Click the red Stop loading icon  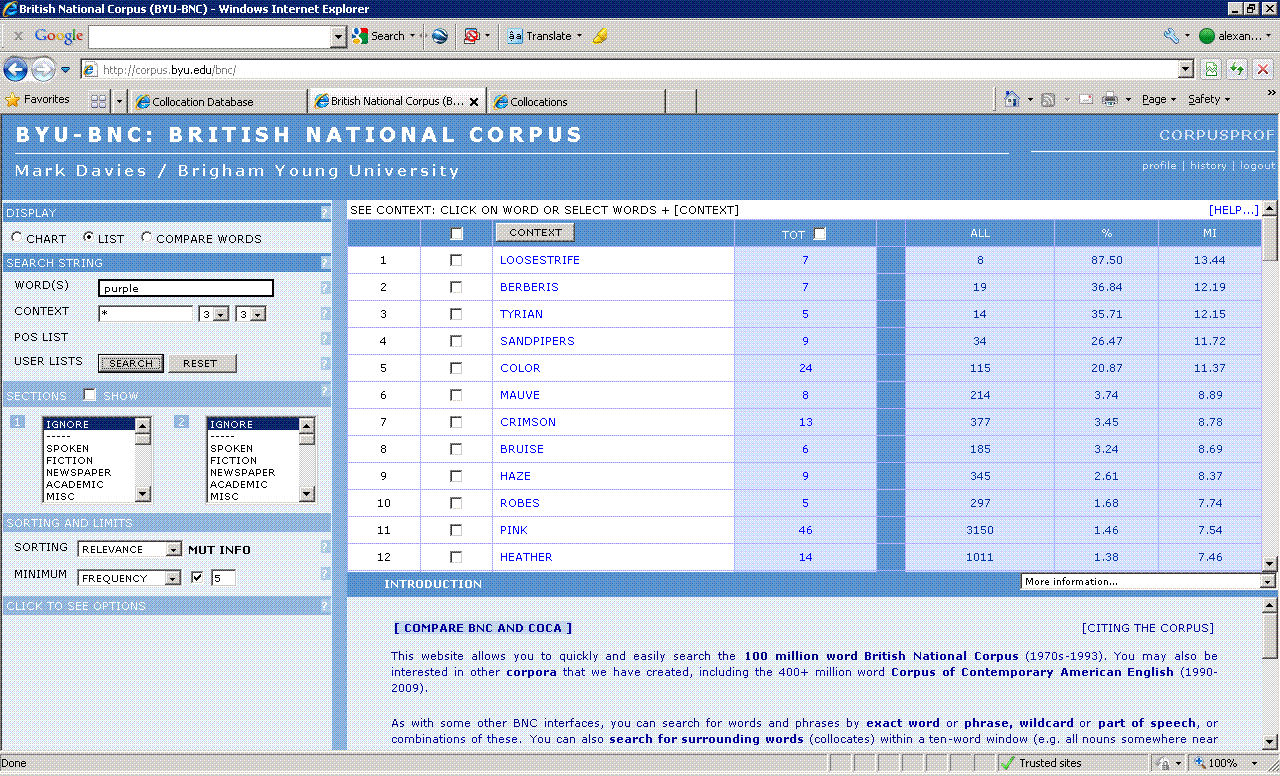[1263, 70]
